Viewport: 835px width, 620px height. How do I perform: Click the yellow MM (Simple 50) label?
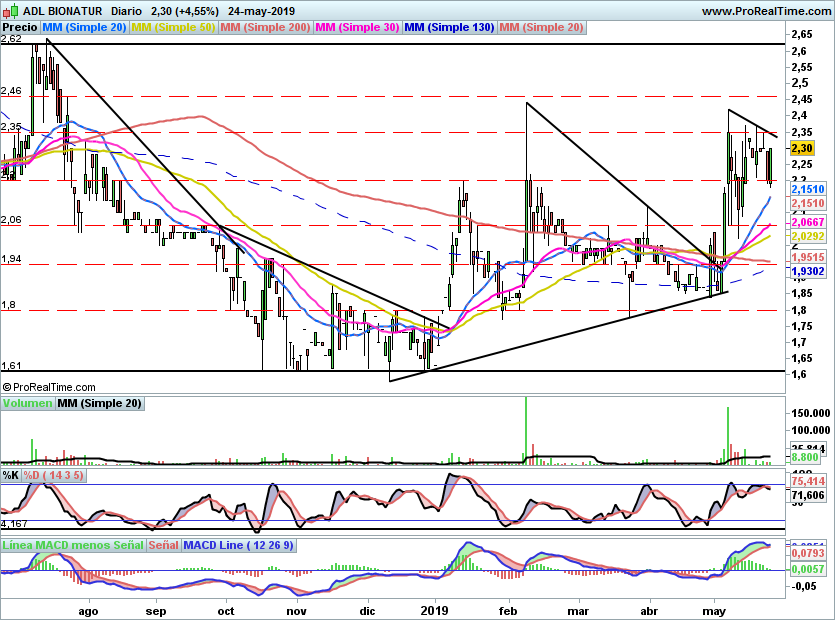pyautogui.click(x=173, y=27)
